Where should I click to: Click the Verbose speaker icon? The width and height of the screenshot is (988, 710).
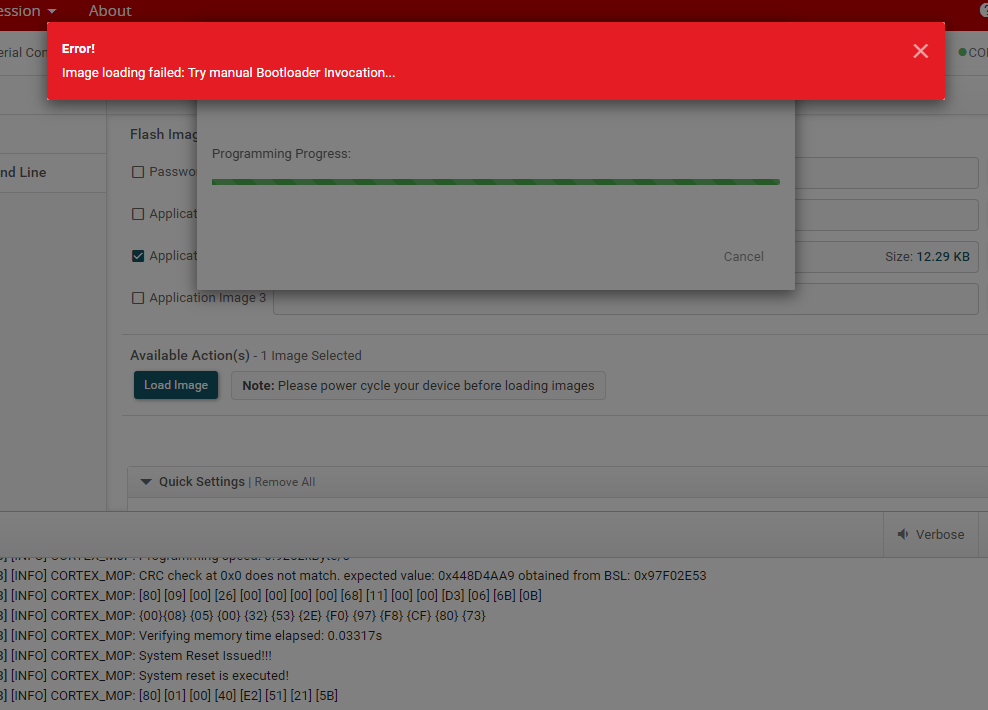[x=903, y=534]
